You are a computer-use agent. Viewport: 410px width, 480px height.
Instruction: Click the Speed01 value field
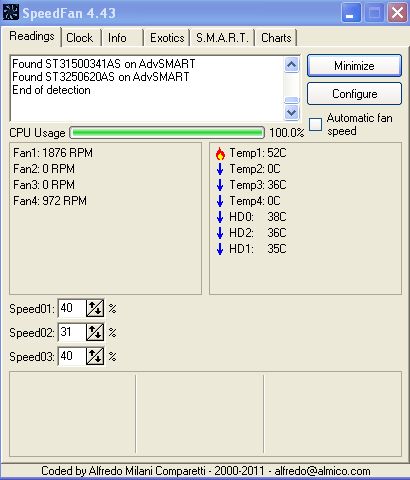click(72, 308)
